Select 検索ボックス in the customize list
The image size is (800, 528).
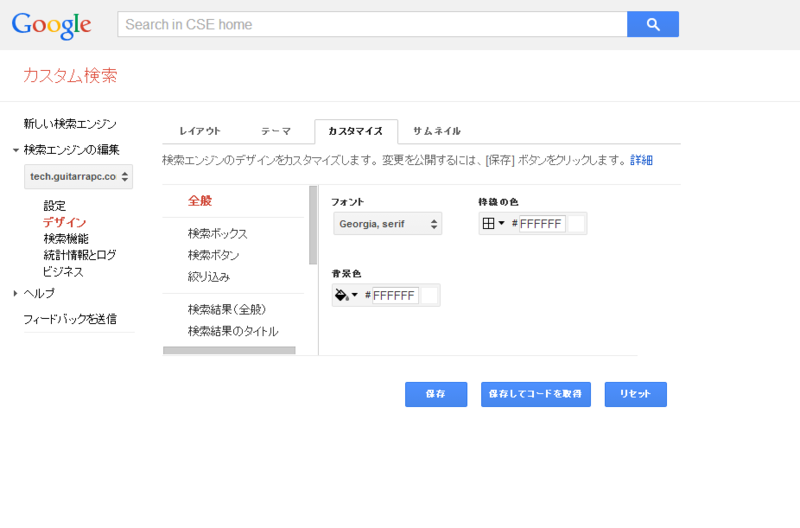click(217, 234)
